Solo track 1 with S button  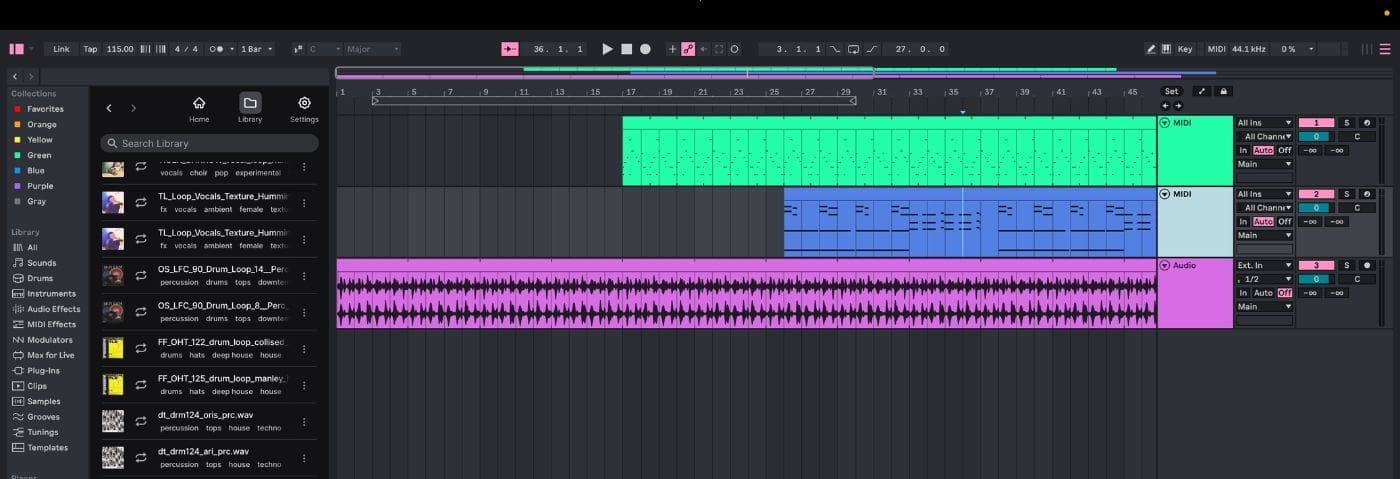[x=1346, y=123]
